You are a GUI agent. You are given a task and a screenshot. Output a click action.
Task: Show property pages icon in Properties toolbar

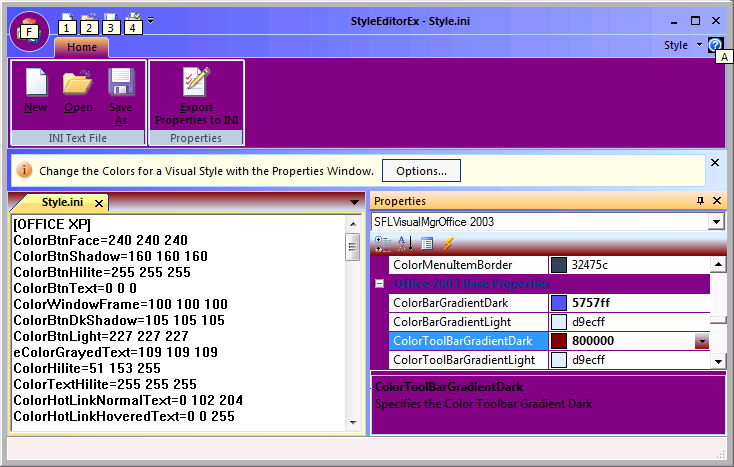tap(427, 243)
